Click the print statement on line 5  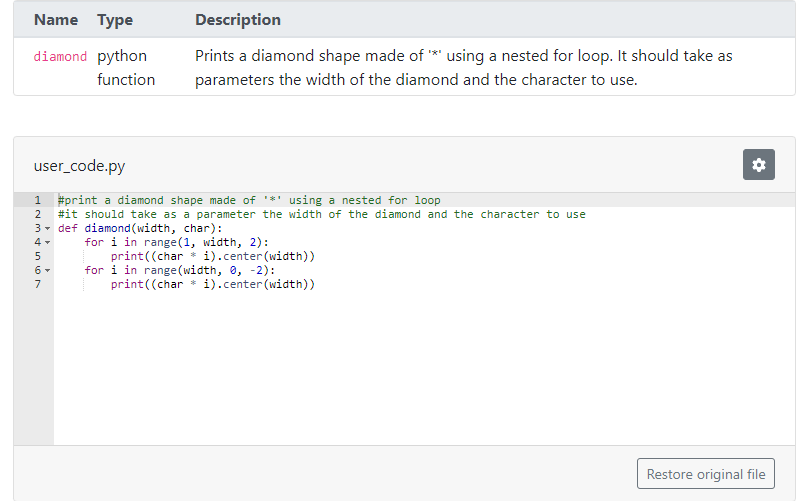pyautogui.click(x=213, y=256)
